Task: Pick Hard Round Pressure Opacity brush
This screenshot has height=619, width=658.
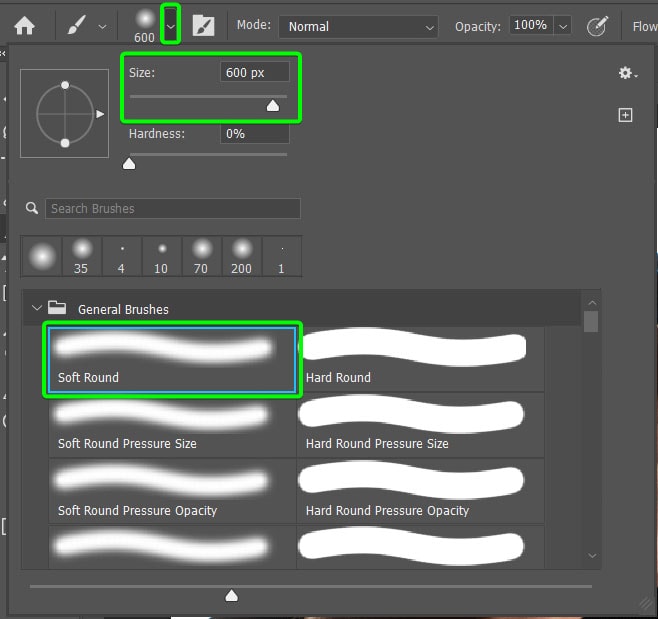Action: click(x=420, y=490)
